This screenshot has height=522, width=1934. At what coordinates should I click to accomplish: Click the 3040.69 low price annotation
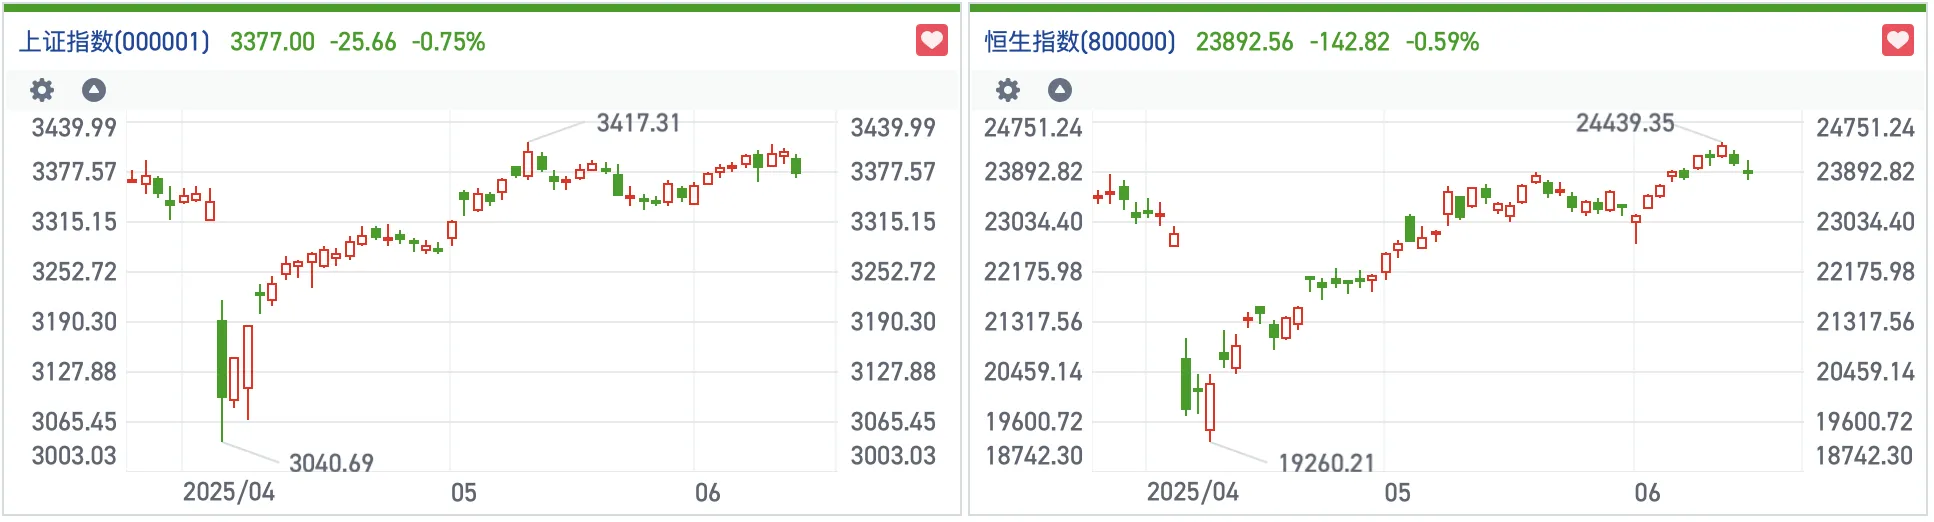pos(331,463)
